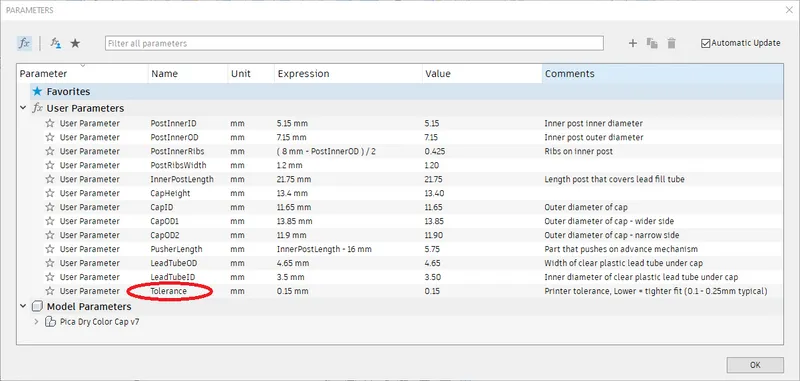Viewport: 800px width, 381px height.
Task: Add a new parameter with the plus icon
Action: click(x=633, y=43)
